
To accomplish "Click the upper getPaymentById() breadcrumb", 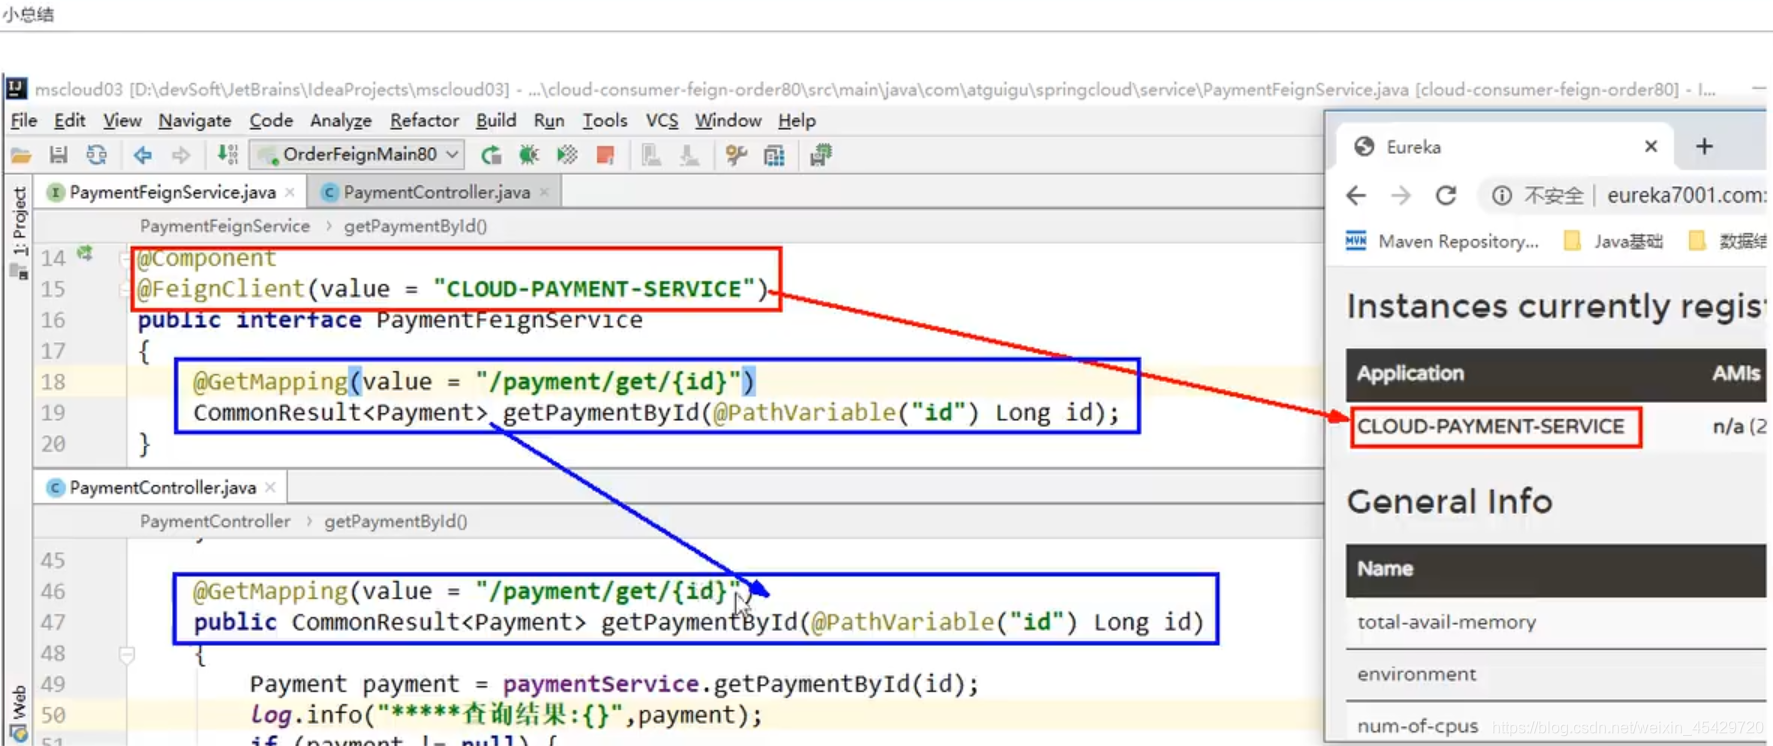I will [x=415, y=226].
